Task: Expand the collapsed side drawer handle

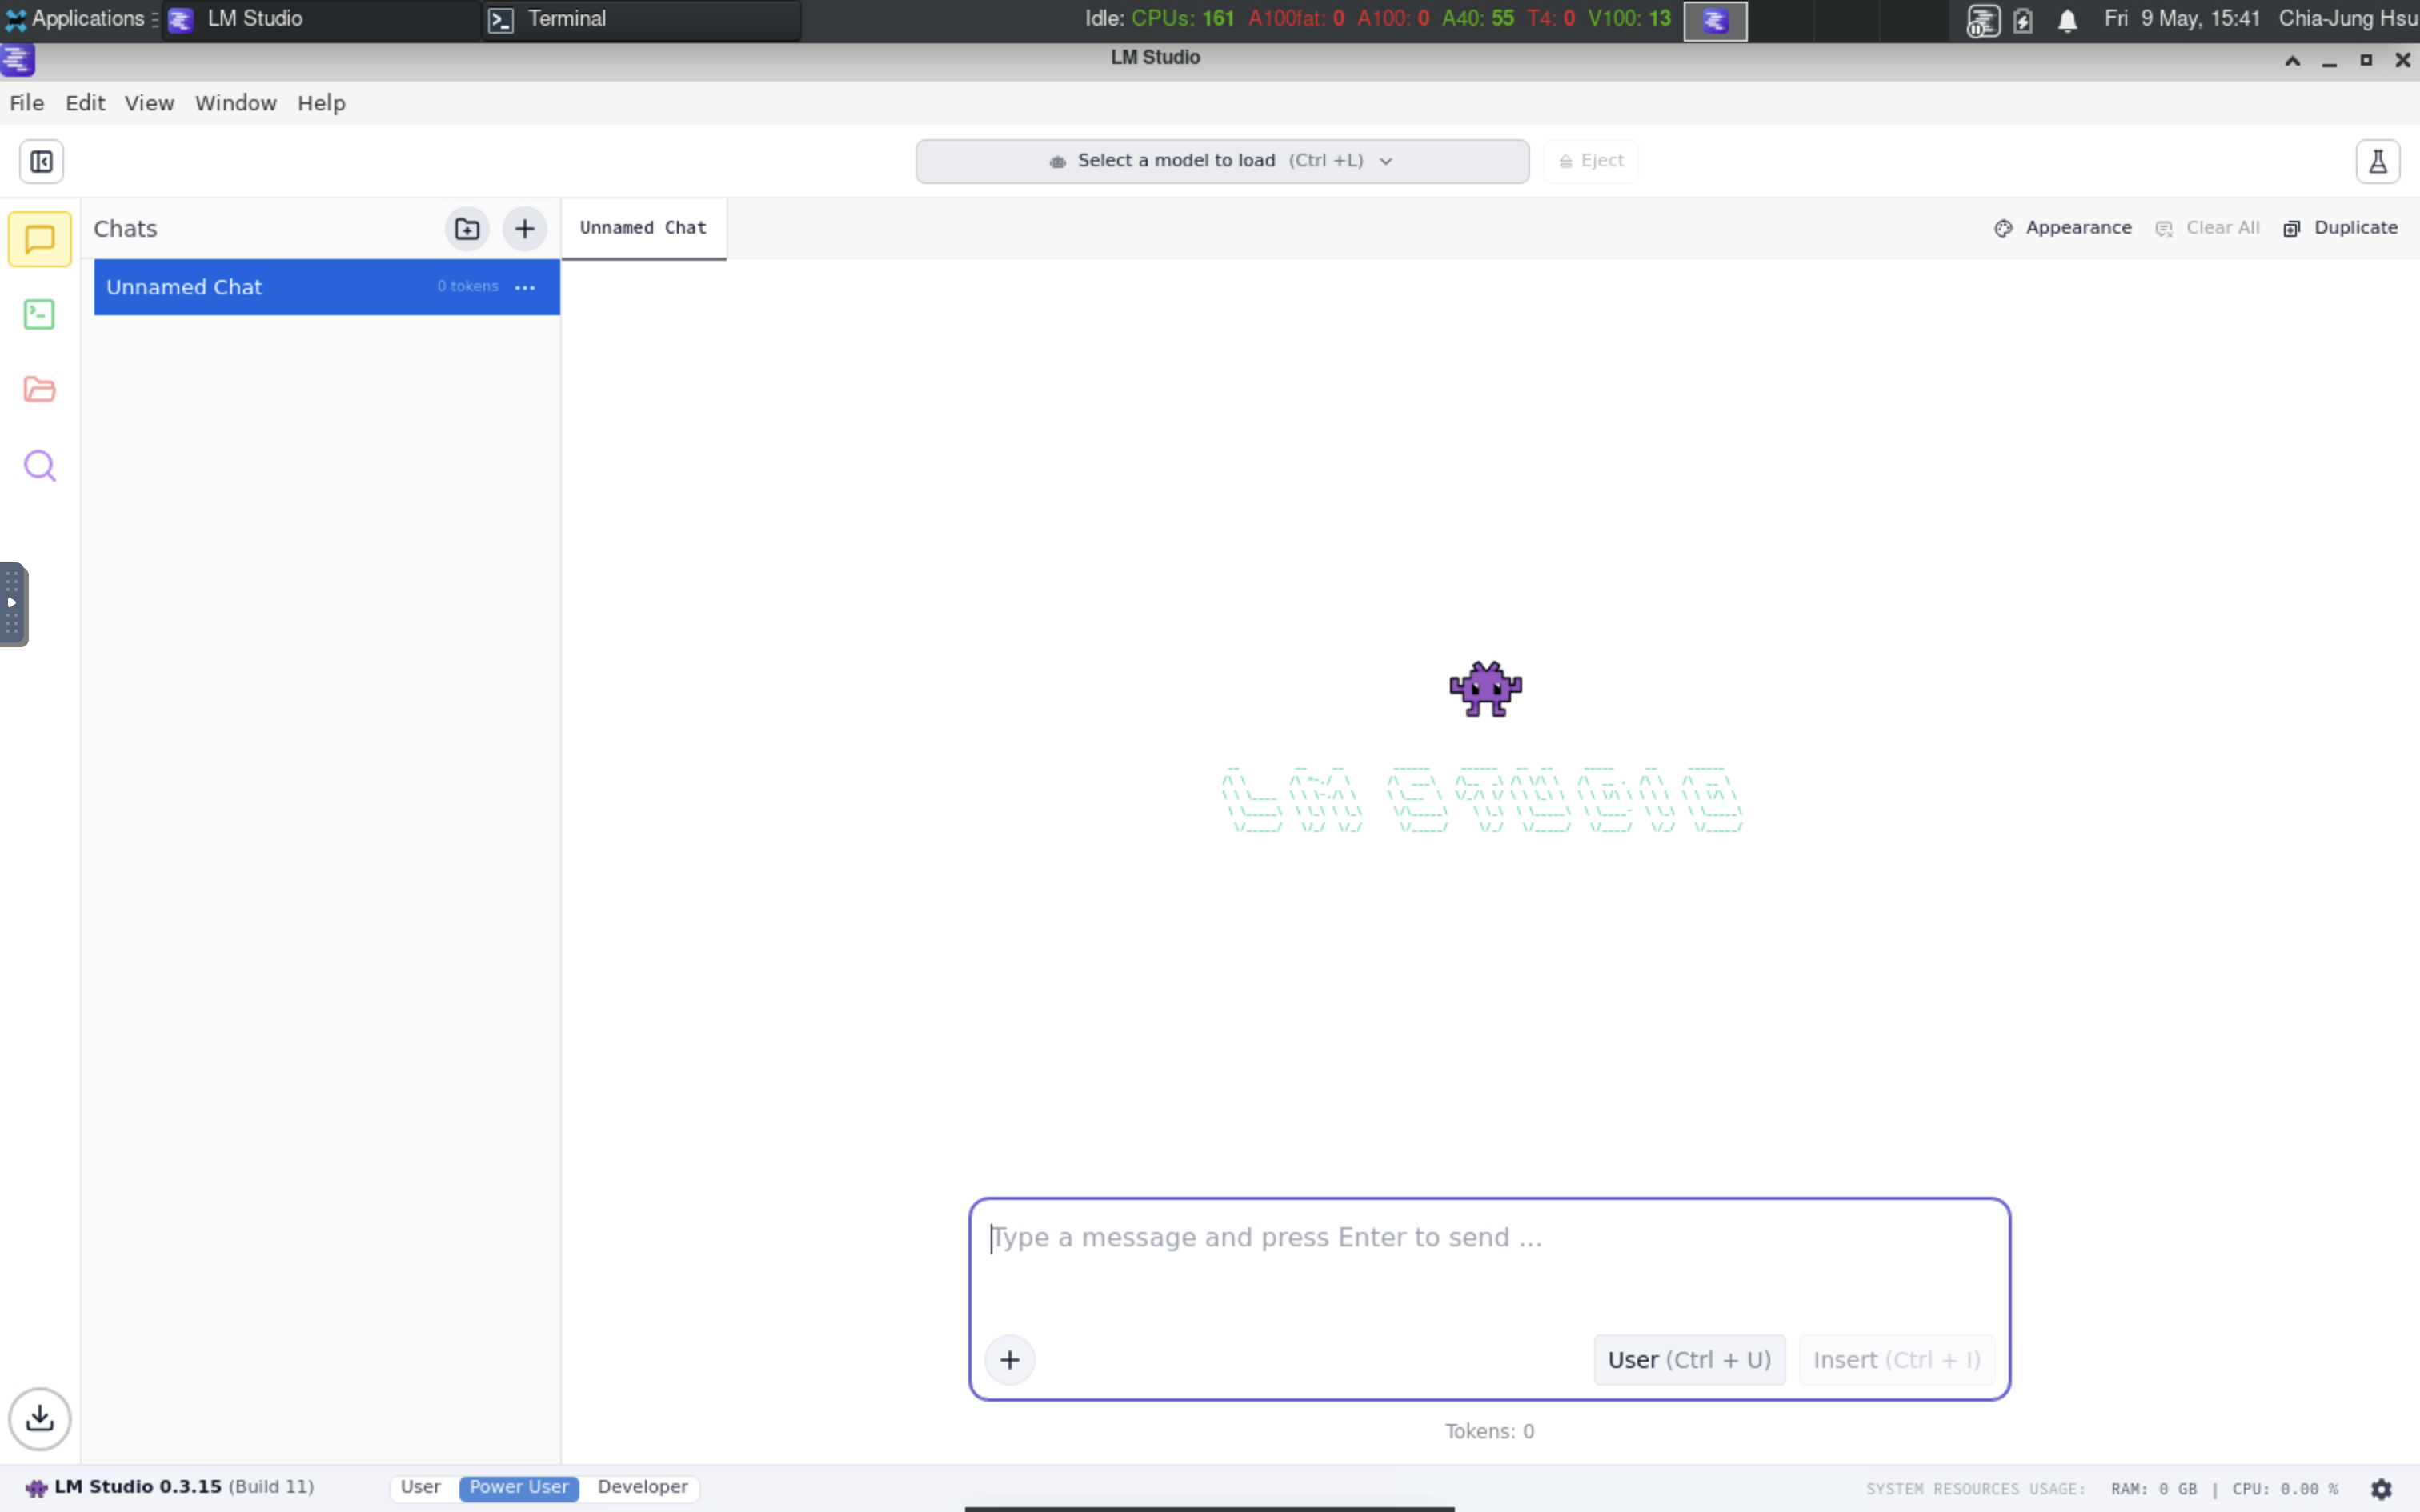Action: [x=13, y=604]
